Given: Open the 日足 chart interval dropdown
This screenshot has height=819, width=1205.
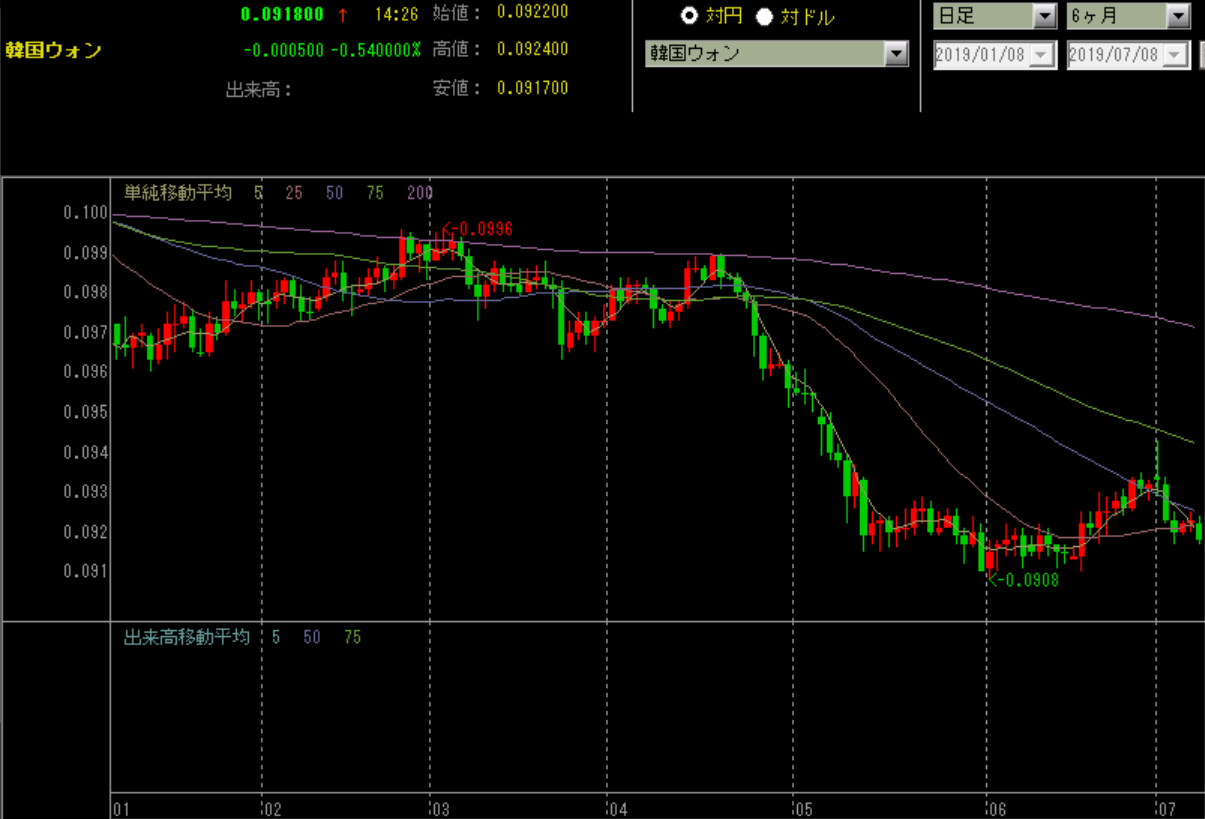Looking at the screenshot, I should (x=1044, y=16).
